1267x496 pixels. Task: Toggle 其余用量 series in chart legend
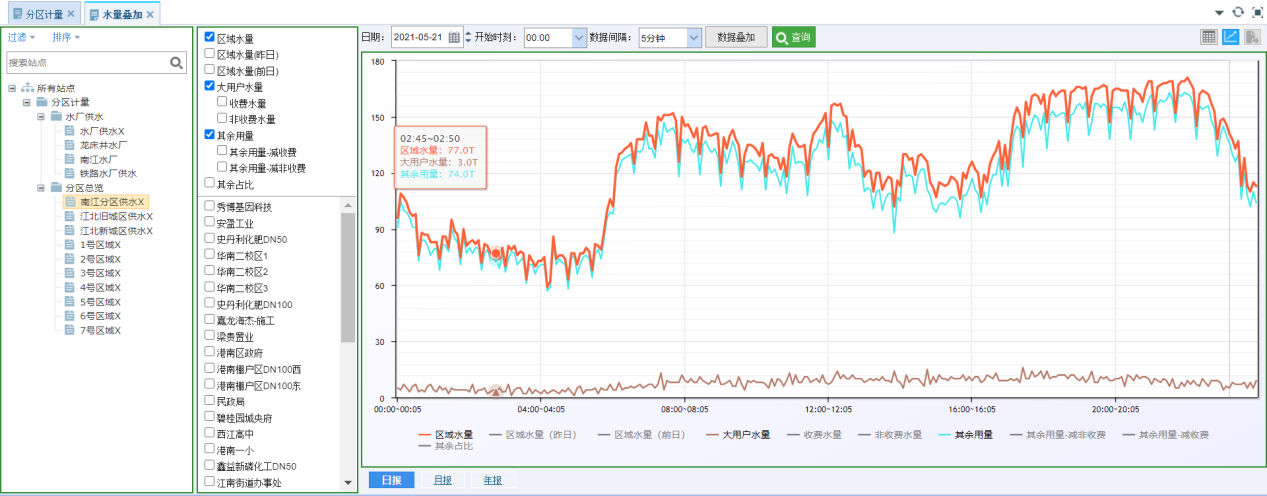tap(963, 435)
